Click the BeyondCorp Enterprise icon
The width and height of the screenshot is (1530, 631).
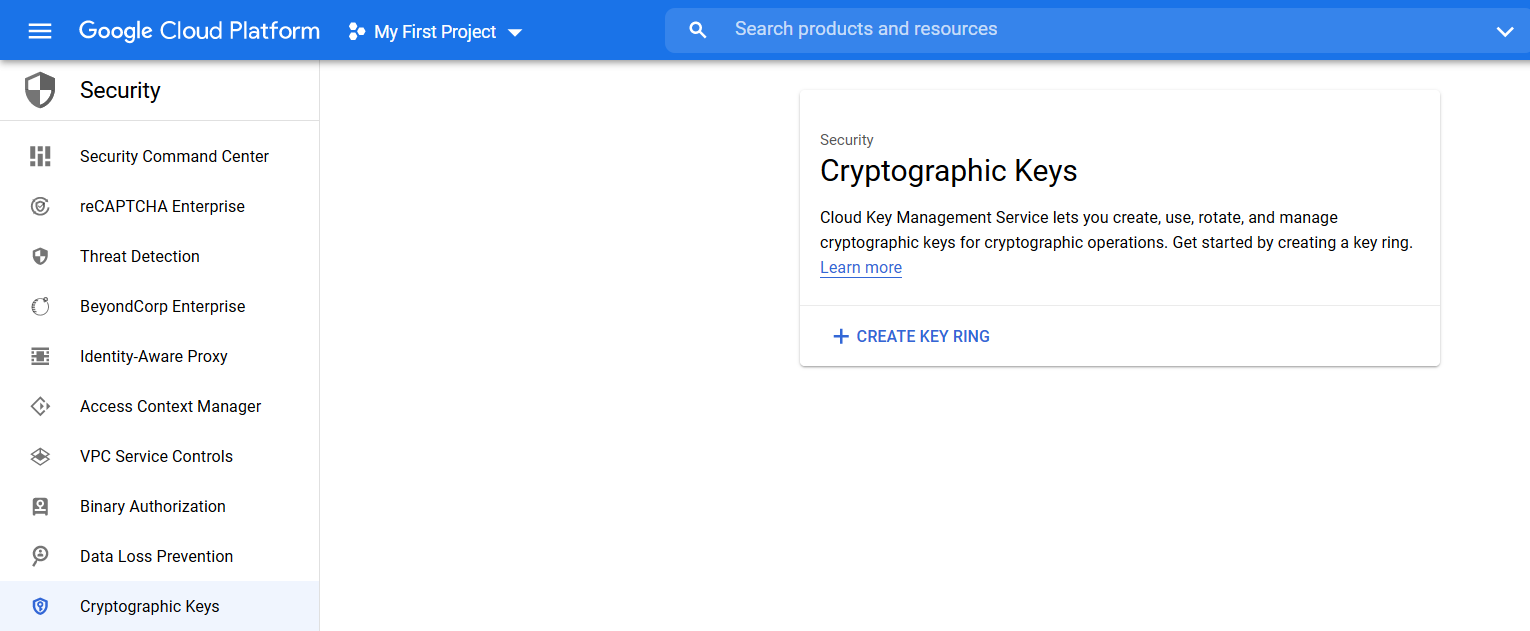40,306
